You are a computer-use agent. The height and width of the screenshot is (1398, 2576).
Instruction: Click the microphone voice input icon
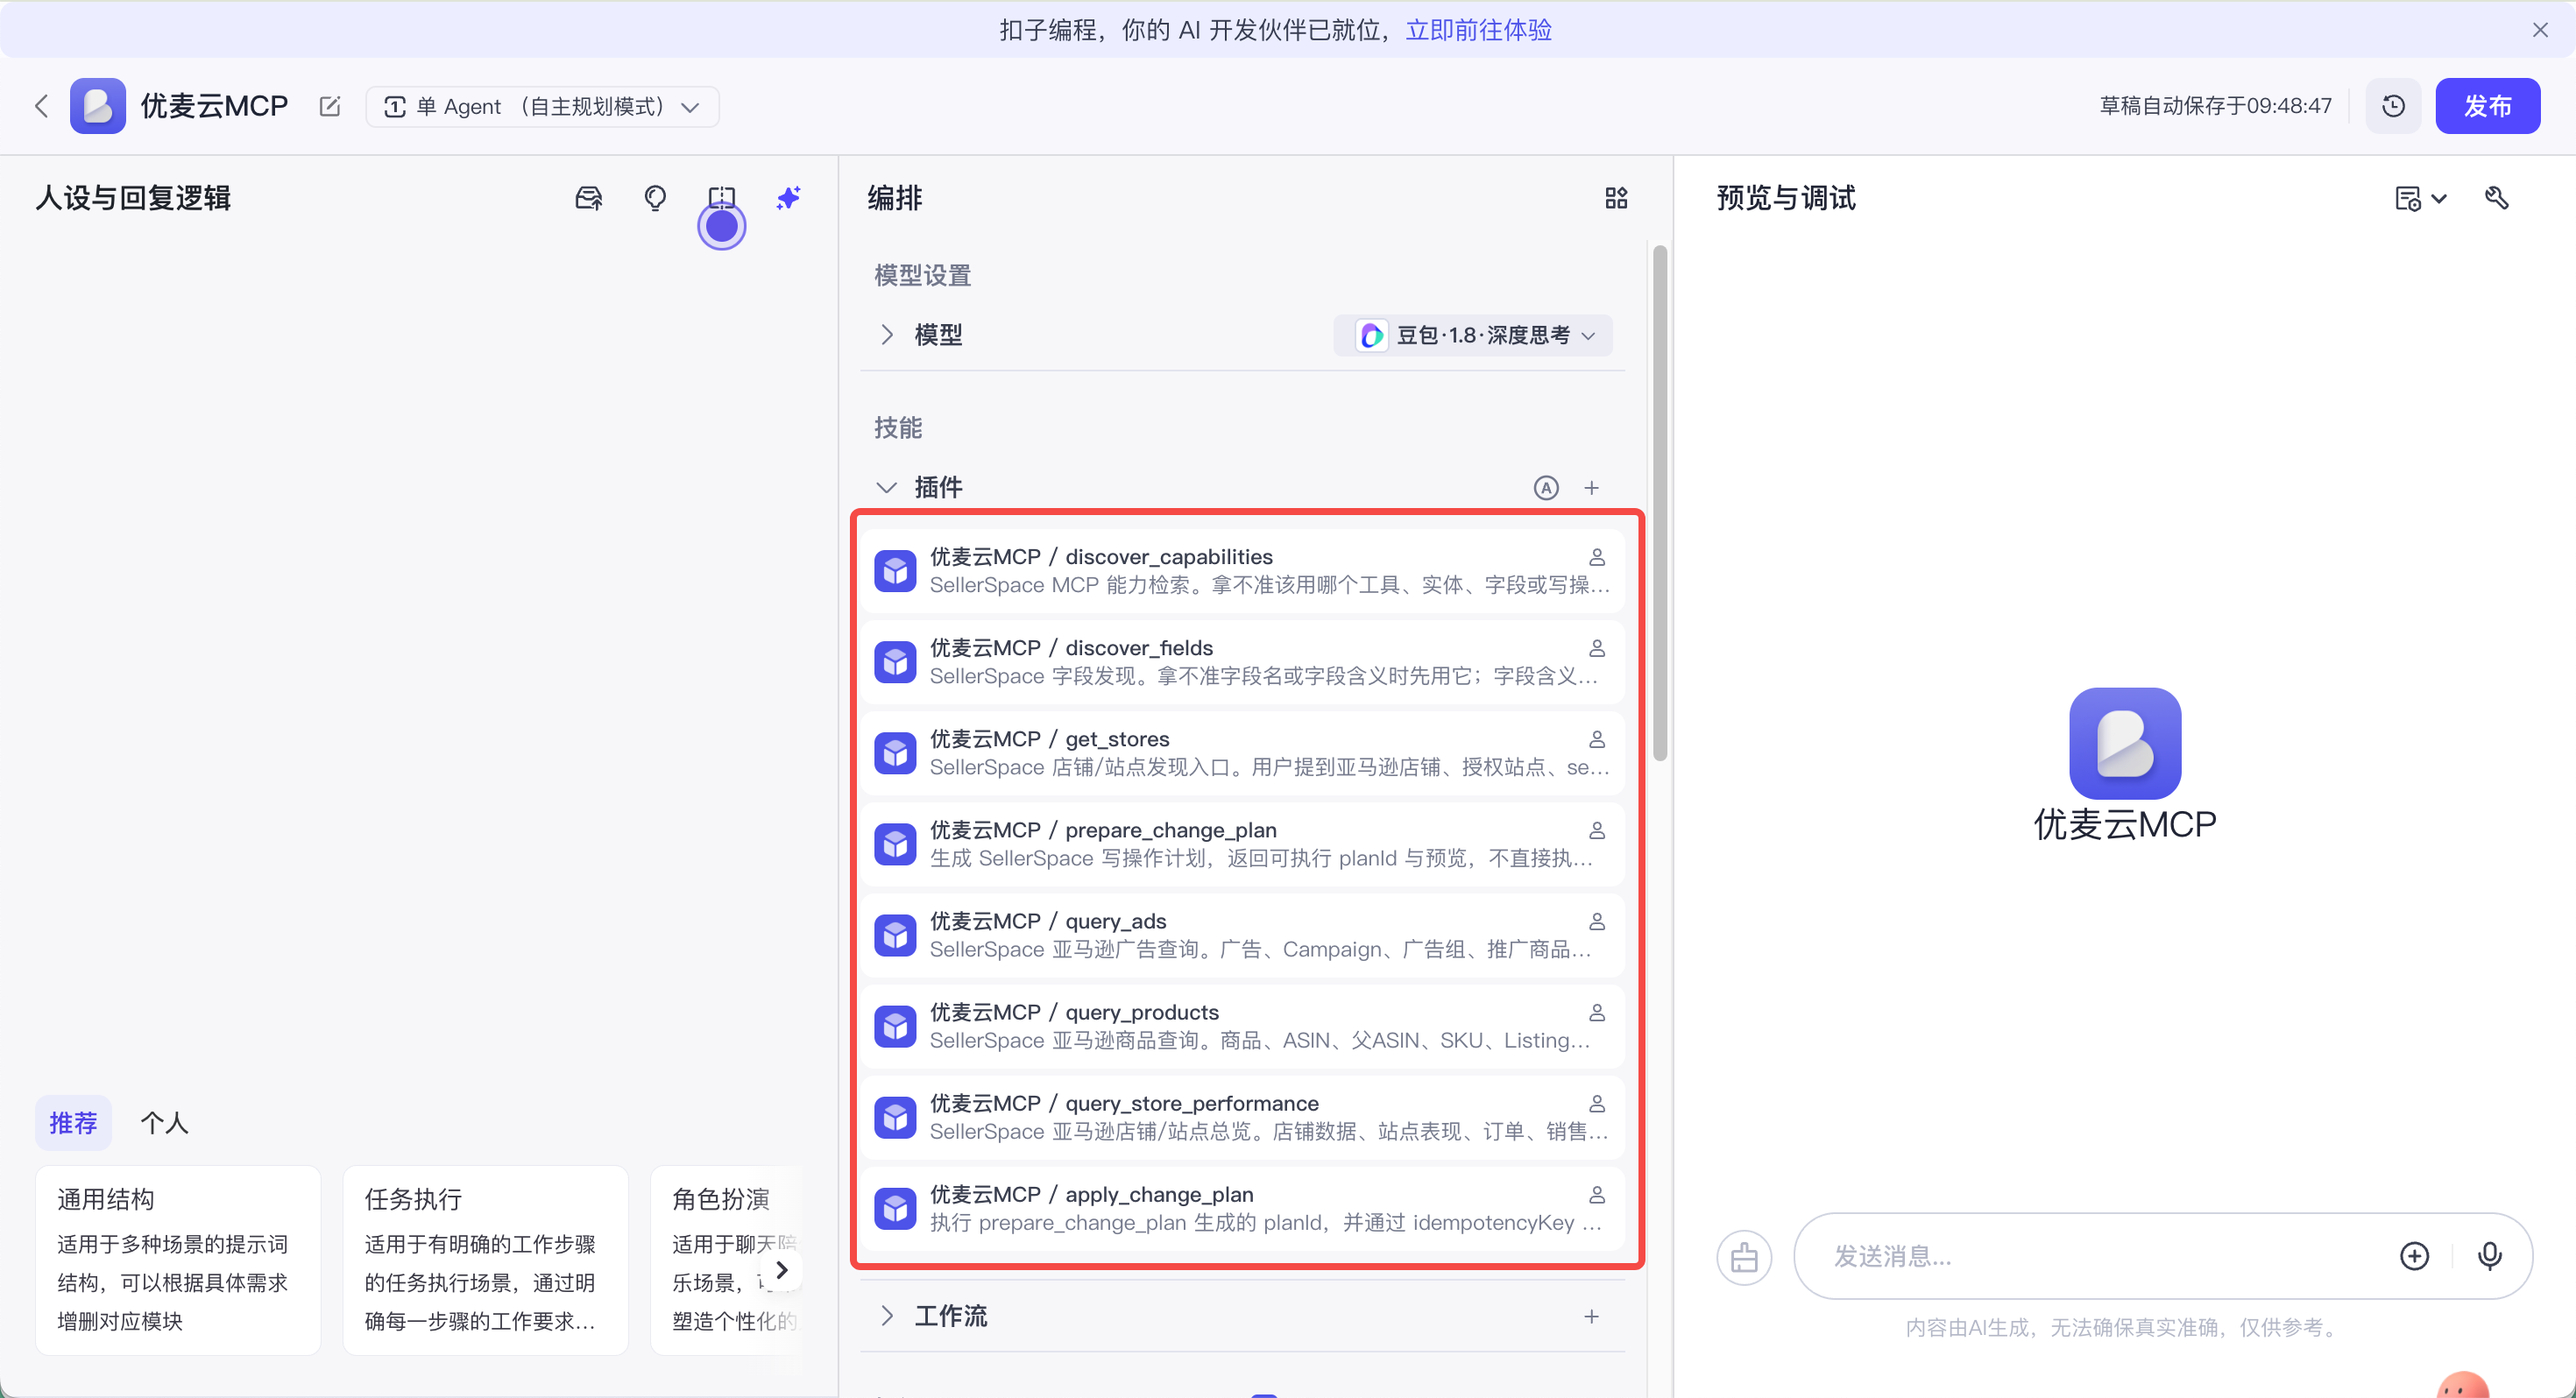tap(2489, 1256)
